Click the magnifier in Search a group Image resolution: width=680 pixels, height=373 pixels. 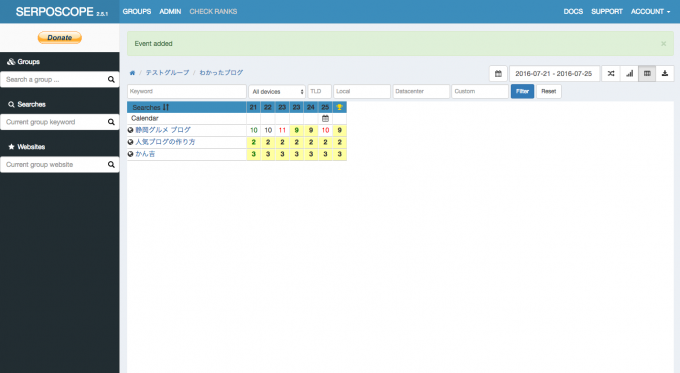coord(111,79)
